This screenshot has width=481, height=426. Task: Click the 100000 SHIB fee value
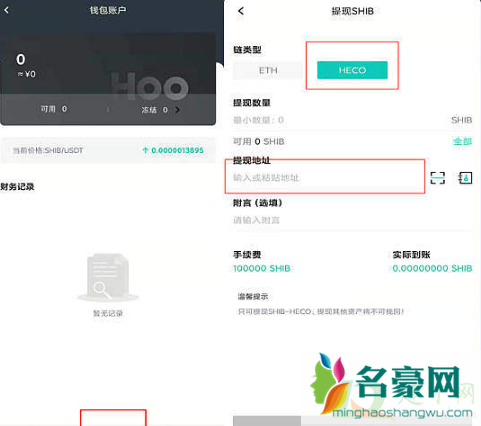pos(262,268)
